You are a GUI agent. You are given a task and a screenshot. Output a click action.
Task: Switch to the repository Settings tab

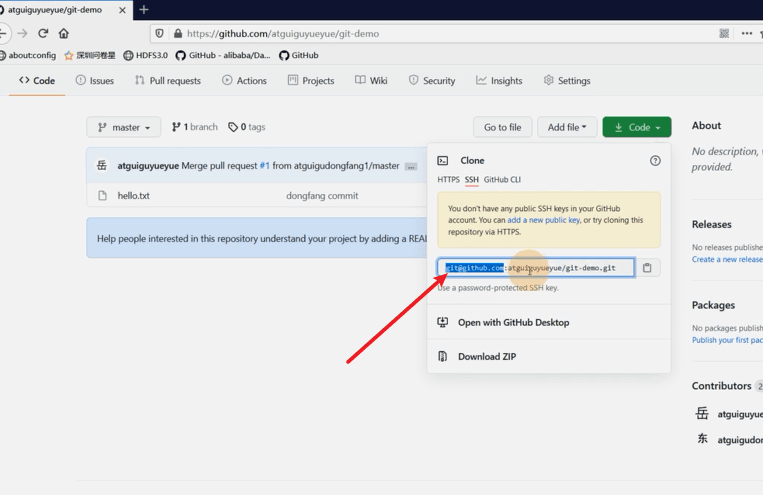[567, 81]
